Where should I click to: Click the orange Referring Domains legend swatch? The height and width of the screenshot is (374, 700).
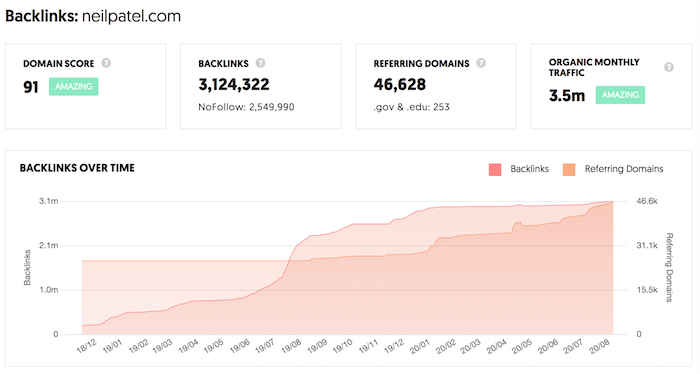coord(569,170)
